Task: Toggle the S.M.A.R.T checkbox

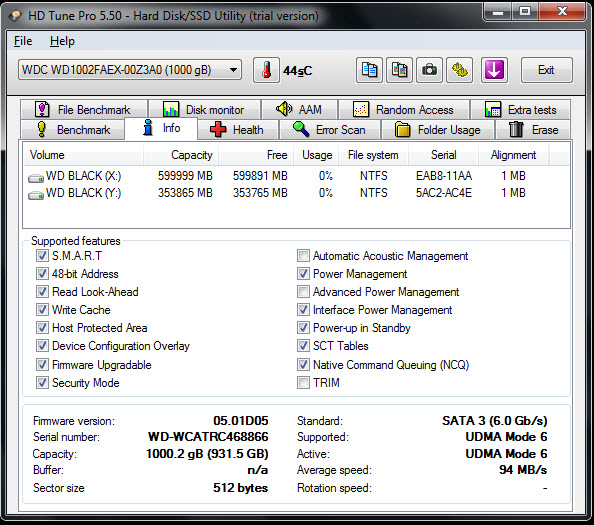Action: point(42,256)
